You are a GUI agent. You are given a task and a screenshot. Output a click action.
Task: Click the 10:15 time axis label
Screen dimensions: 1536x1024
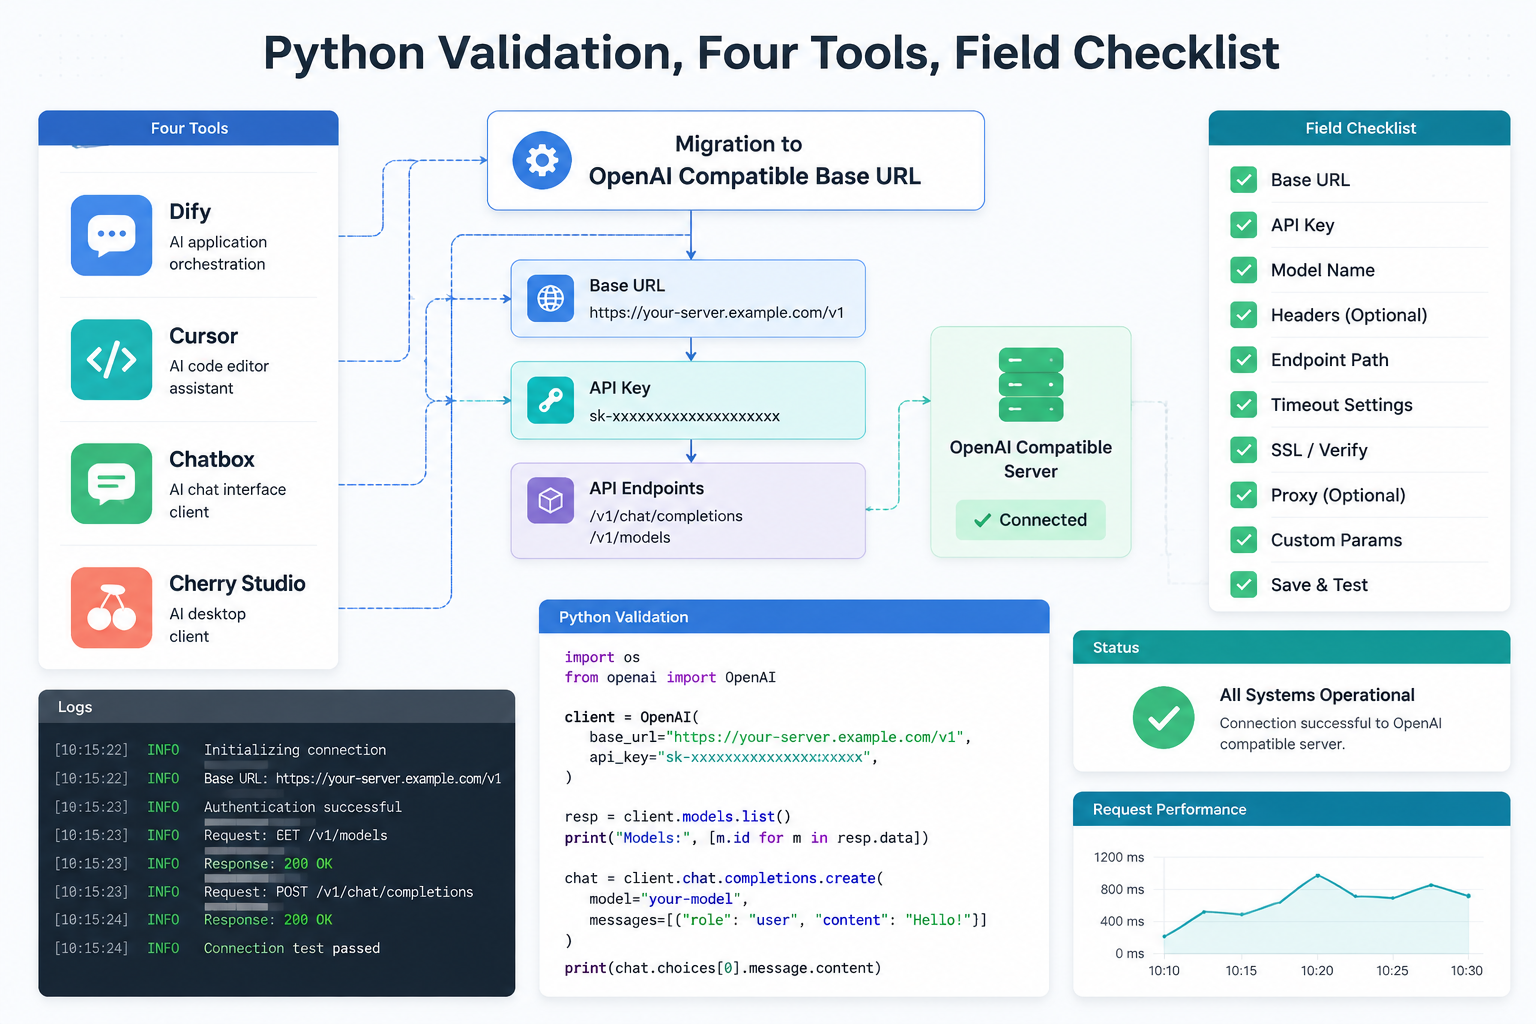click(x=1241, y=970)
